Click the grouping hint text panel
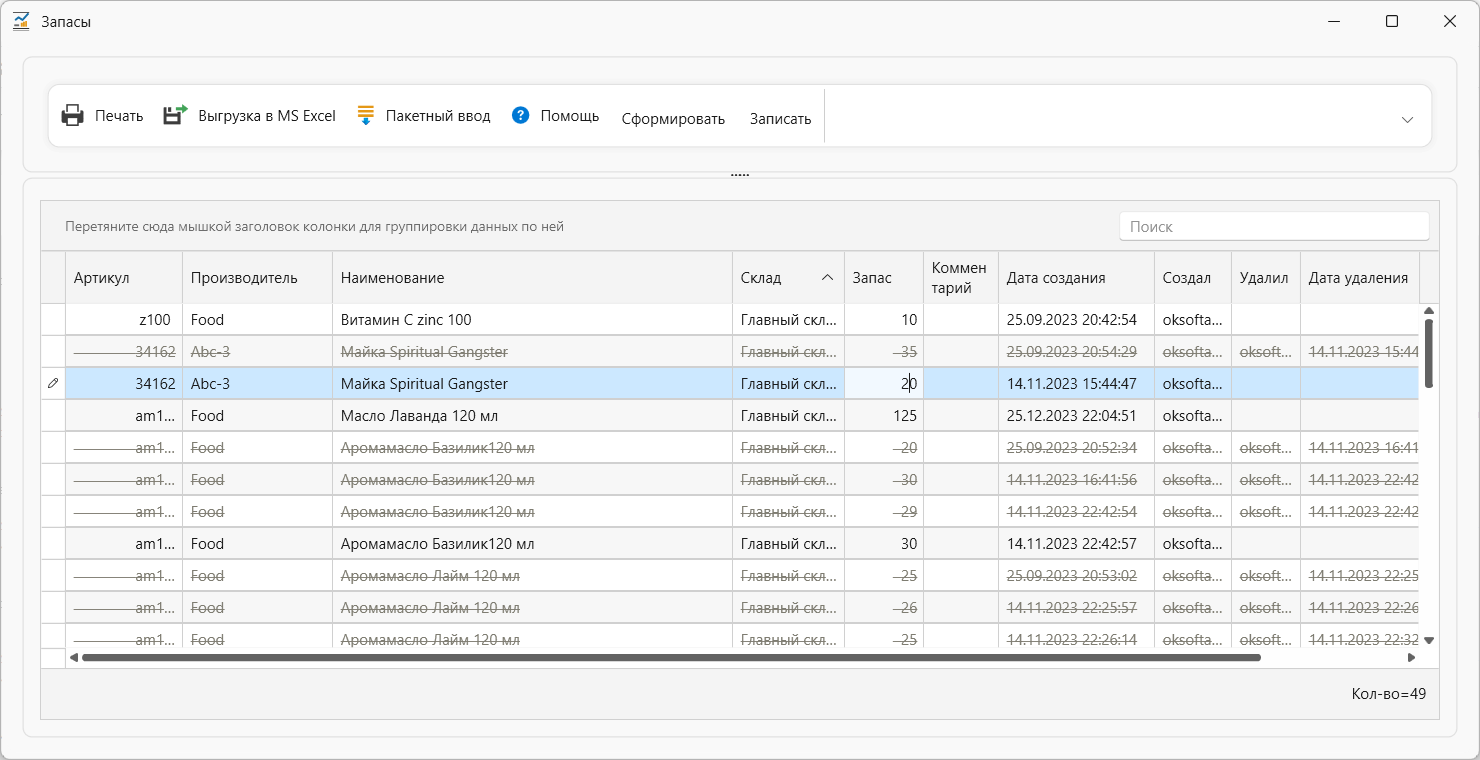Viewport: 1480px width, 760px height. pyautogui.click(x=314, y=226)
